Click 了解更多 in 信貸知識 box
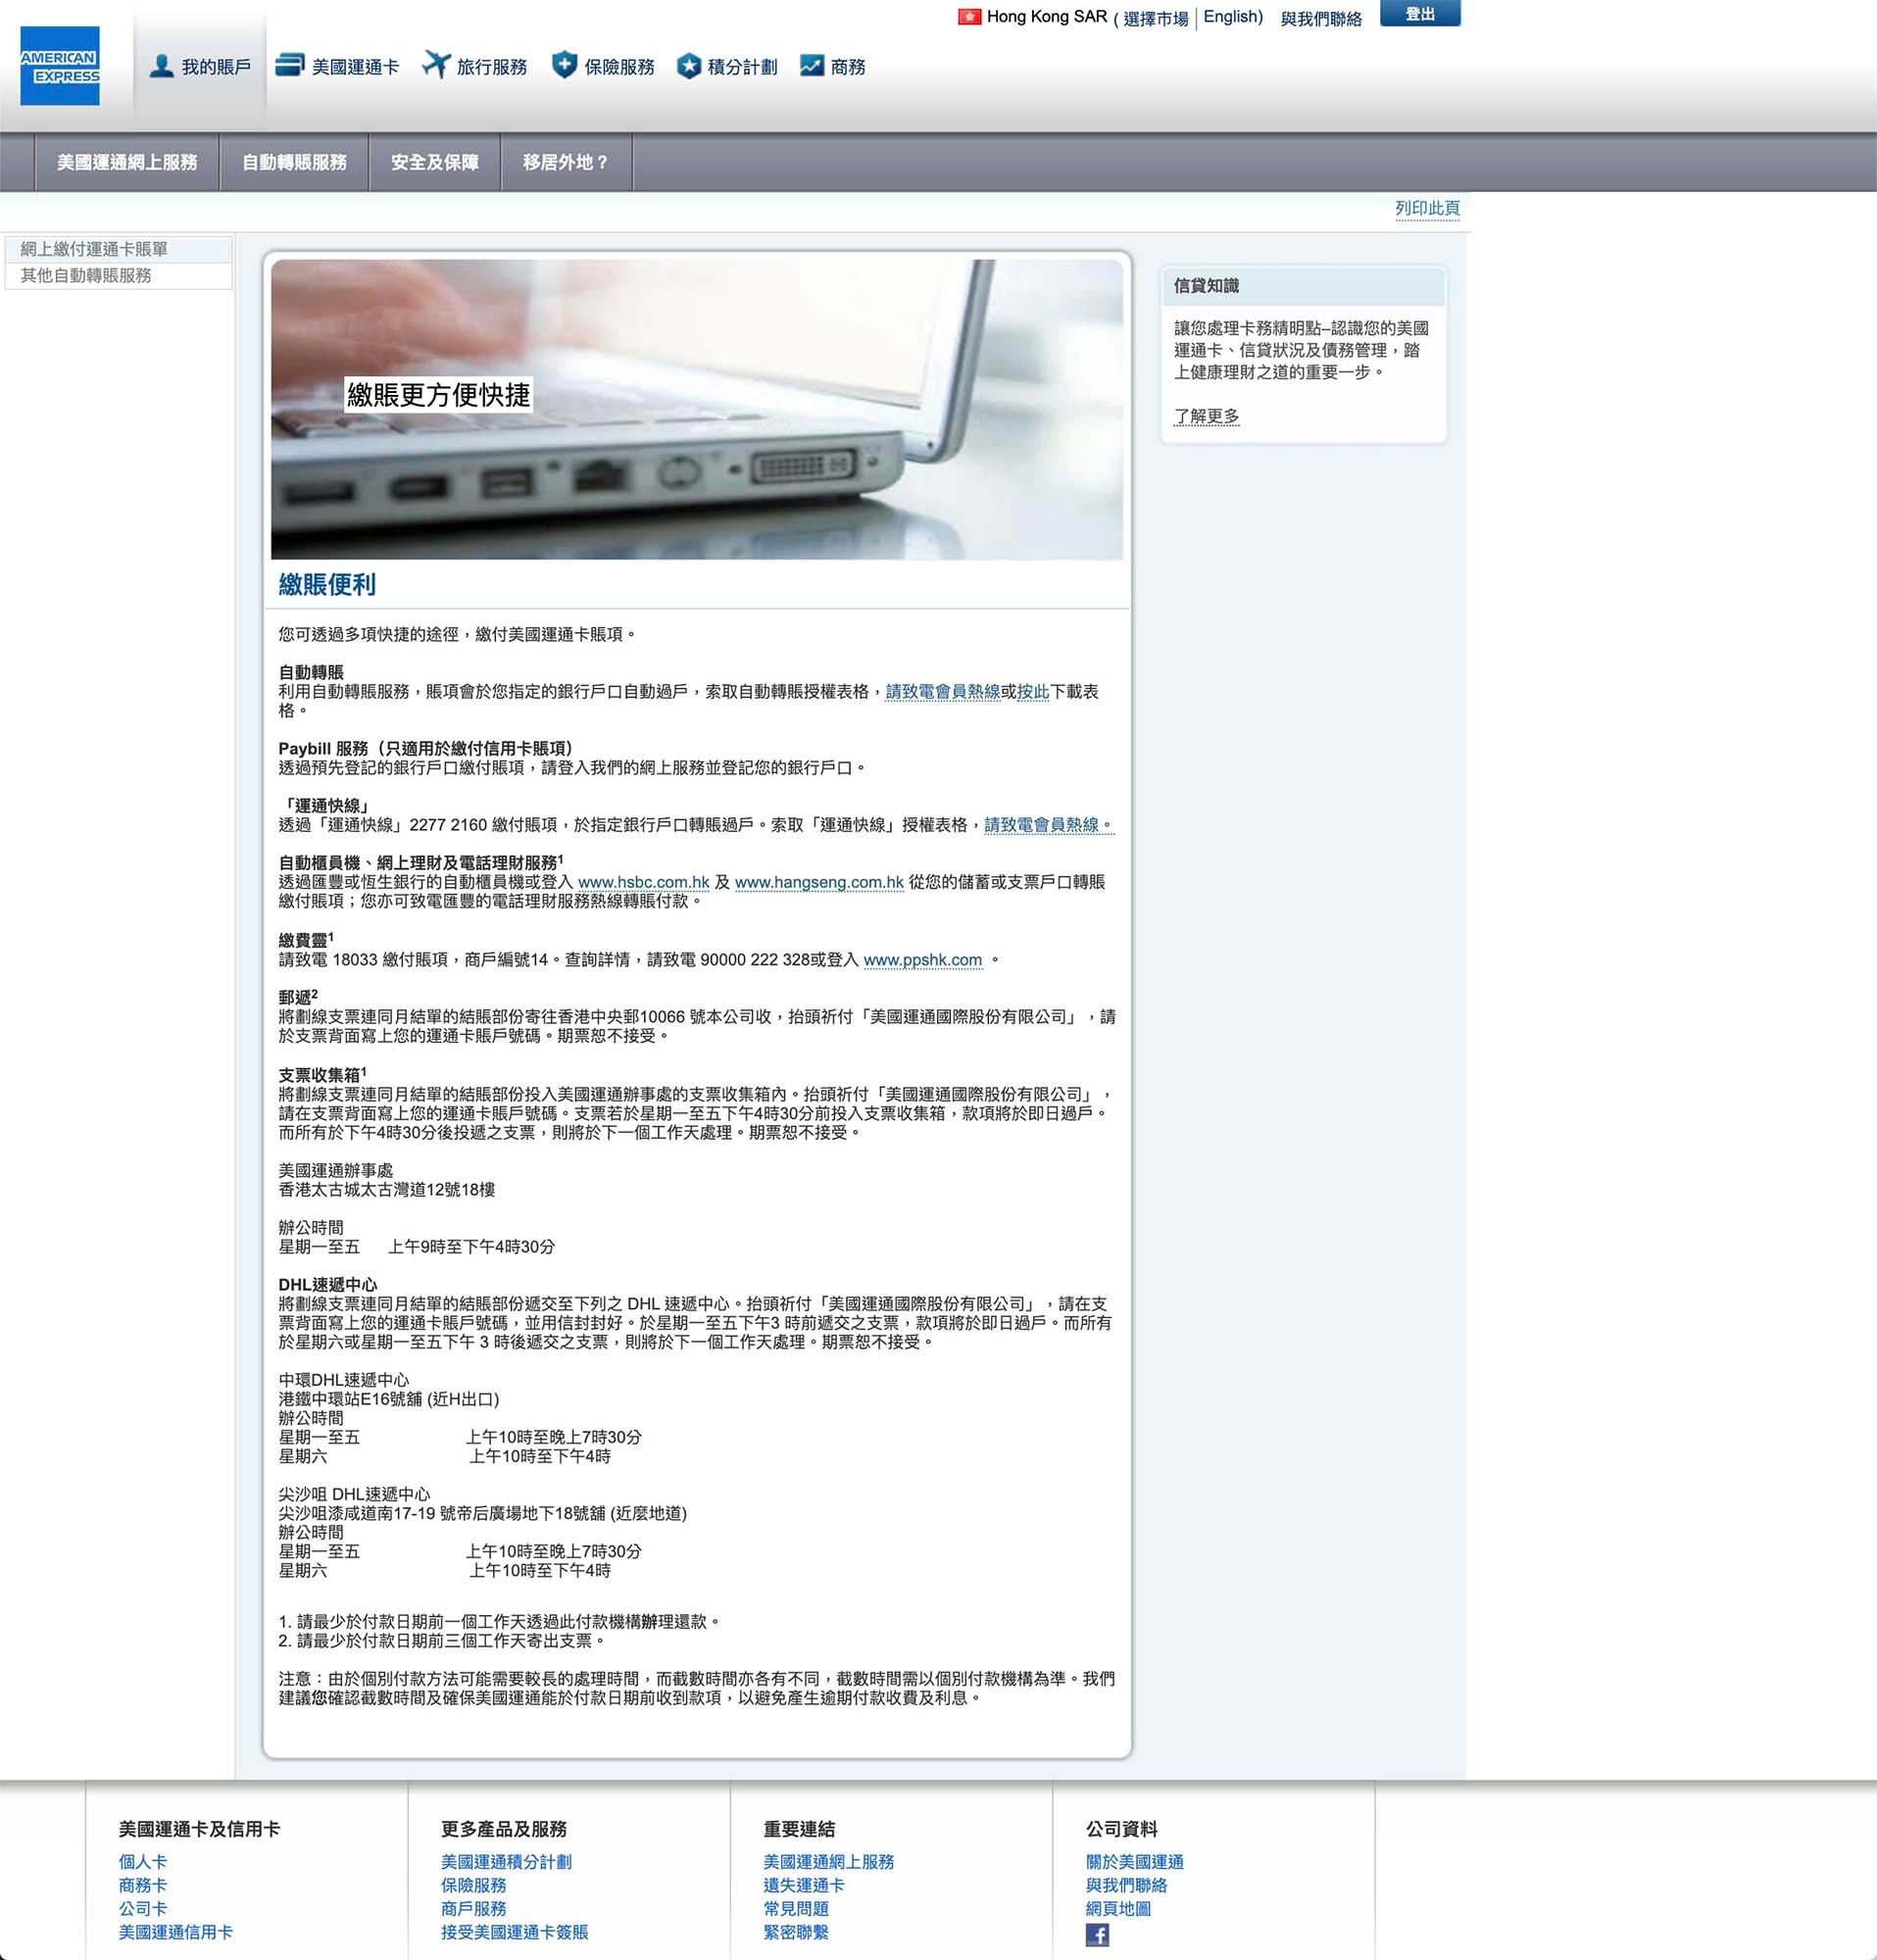 point(1206,416)
